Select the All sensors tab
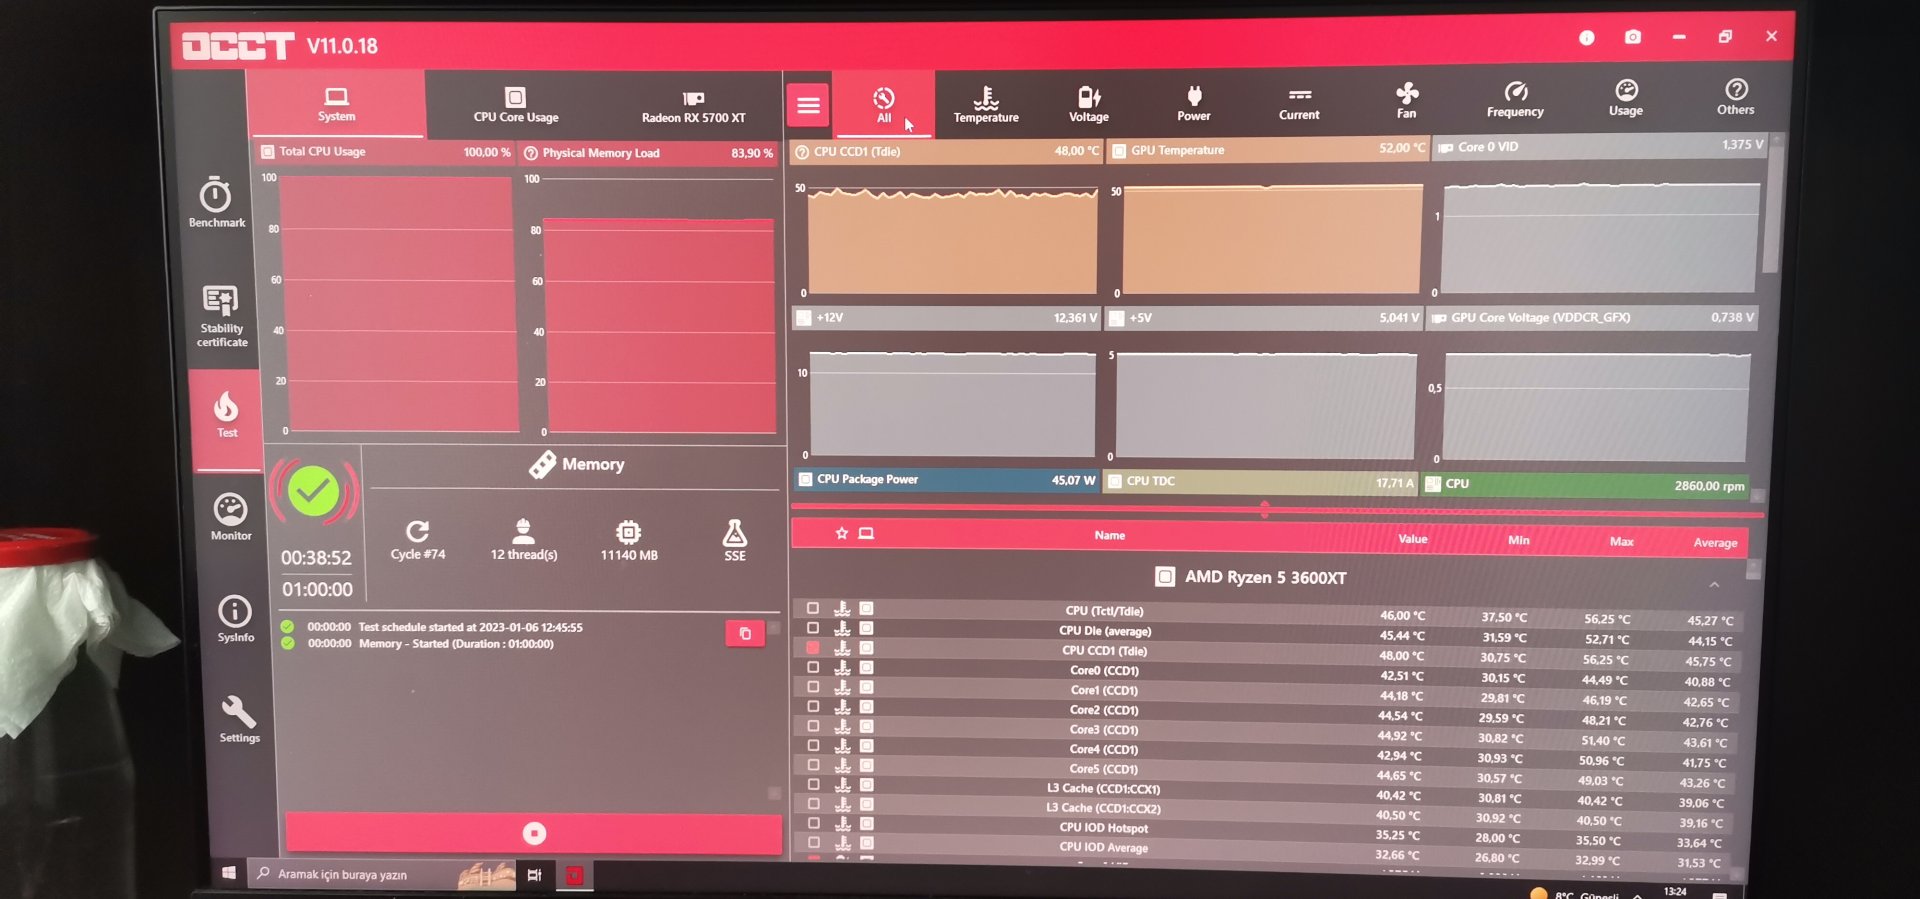Screen dimensions: 1920x899 [x=884, y=104]
